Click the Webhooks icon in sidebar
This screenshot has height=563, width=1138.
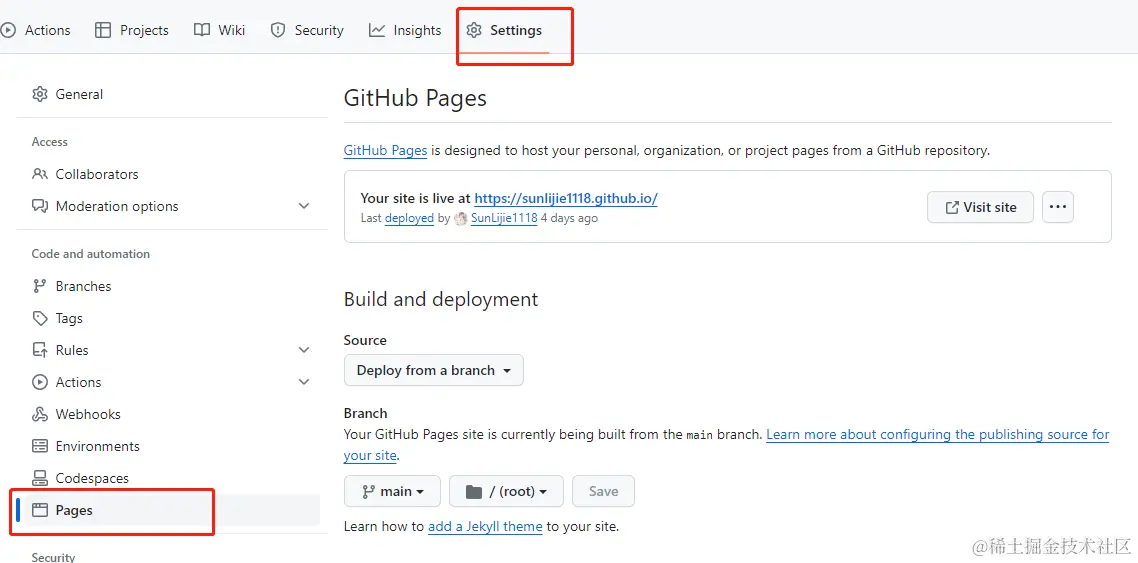click(40, 414)
